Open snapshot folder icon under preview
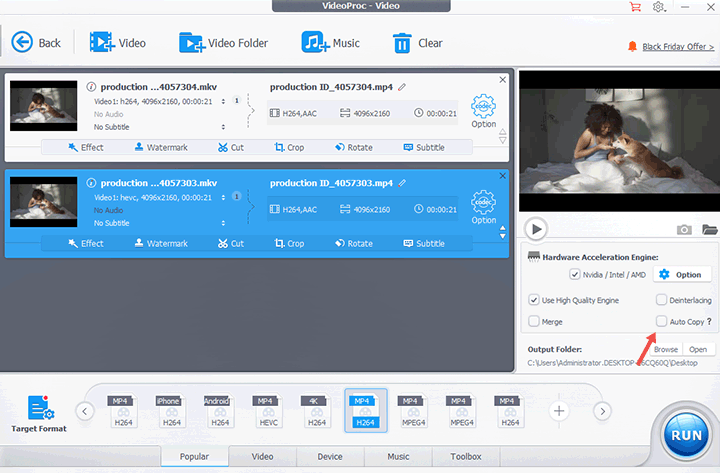This screenshot has width=720, height=473. tap(709, 229)
